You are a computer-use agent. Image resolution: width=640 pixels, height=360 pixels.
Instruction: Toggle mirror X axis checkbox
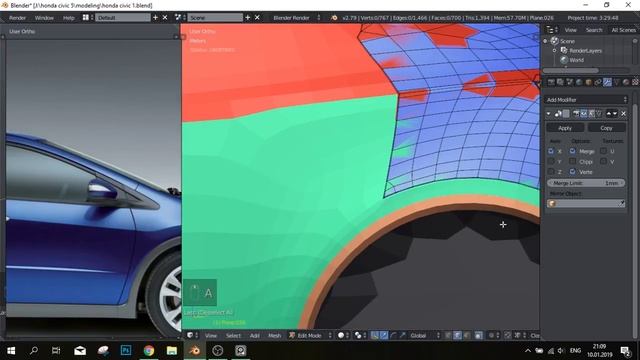coord(551,151)
